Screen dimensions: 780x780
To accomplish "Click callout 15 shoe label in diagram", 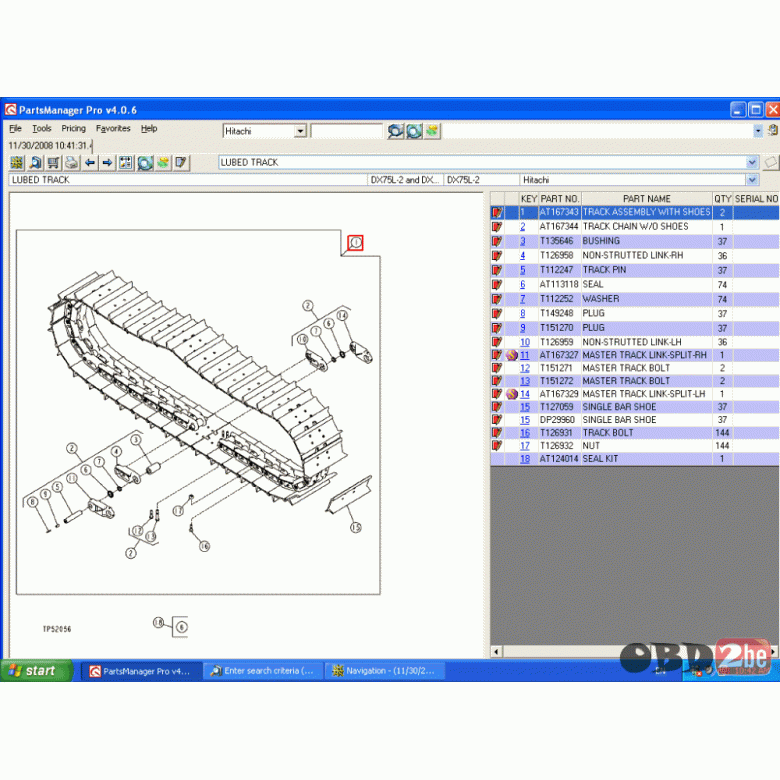I will pos(356,527).
